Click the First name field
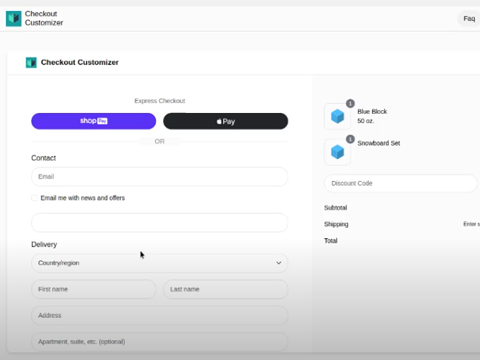Viewport: 480px width, 360px height. coord(94,289)
